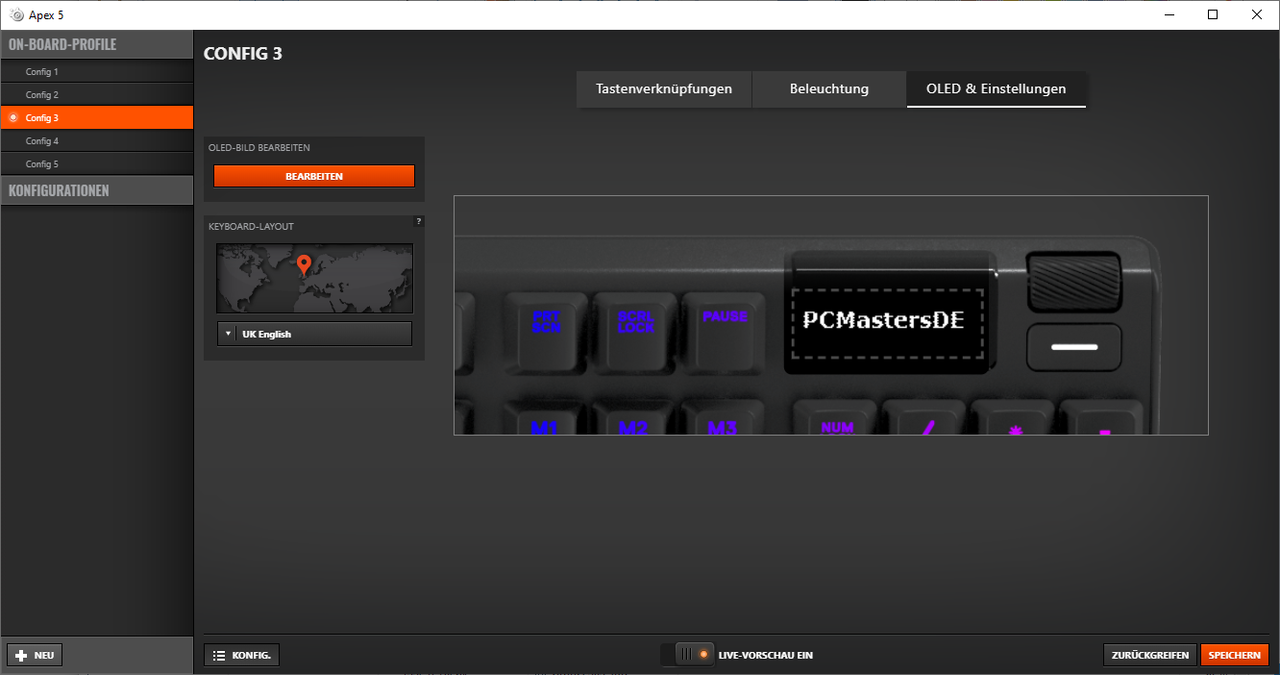Screen dimensions: 1280x675
Task: Switch to the Tastenverknüpfungen tab
Action: point(664,89)
